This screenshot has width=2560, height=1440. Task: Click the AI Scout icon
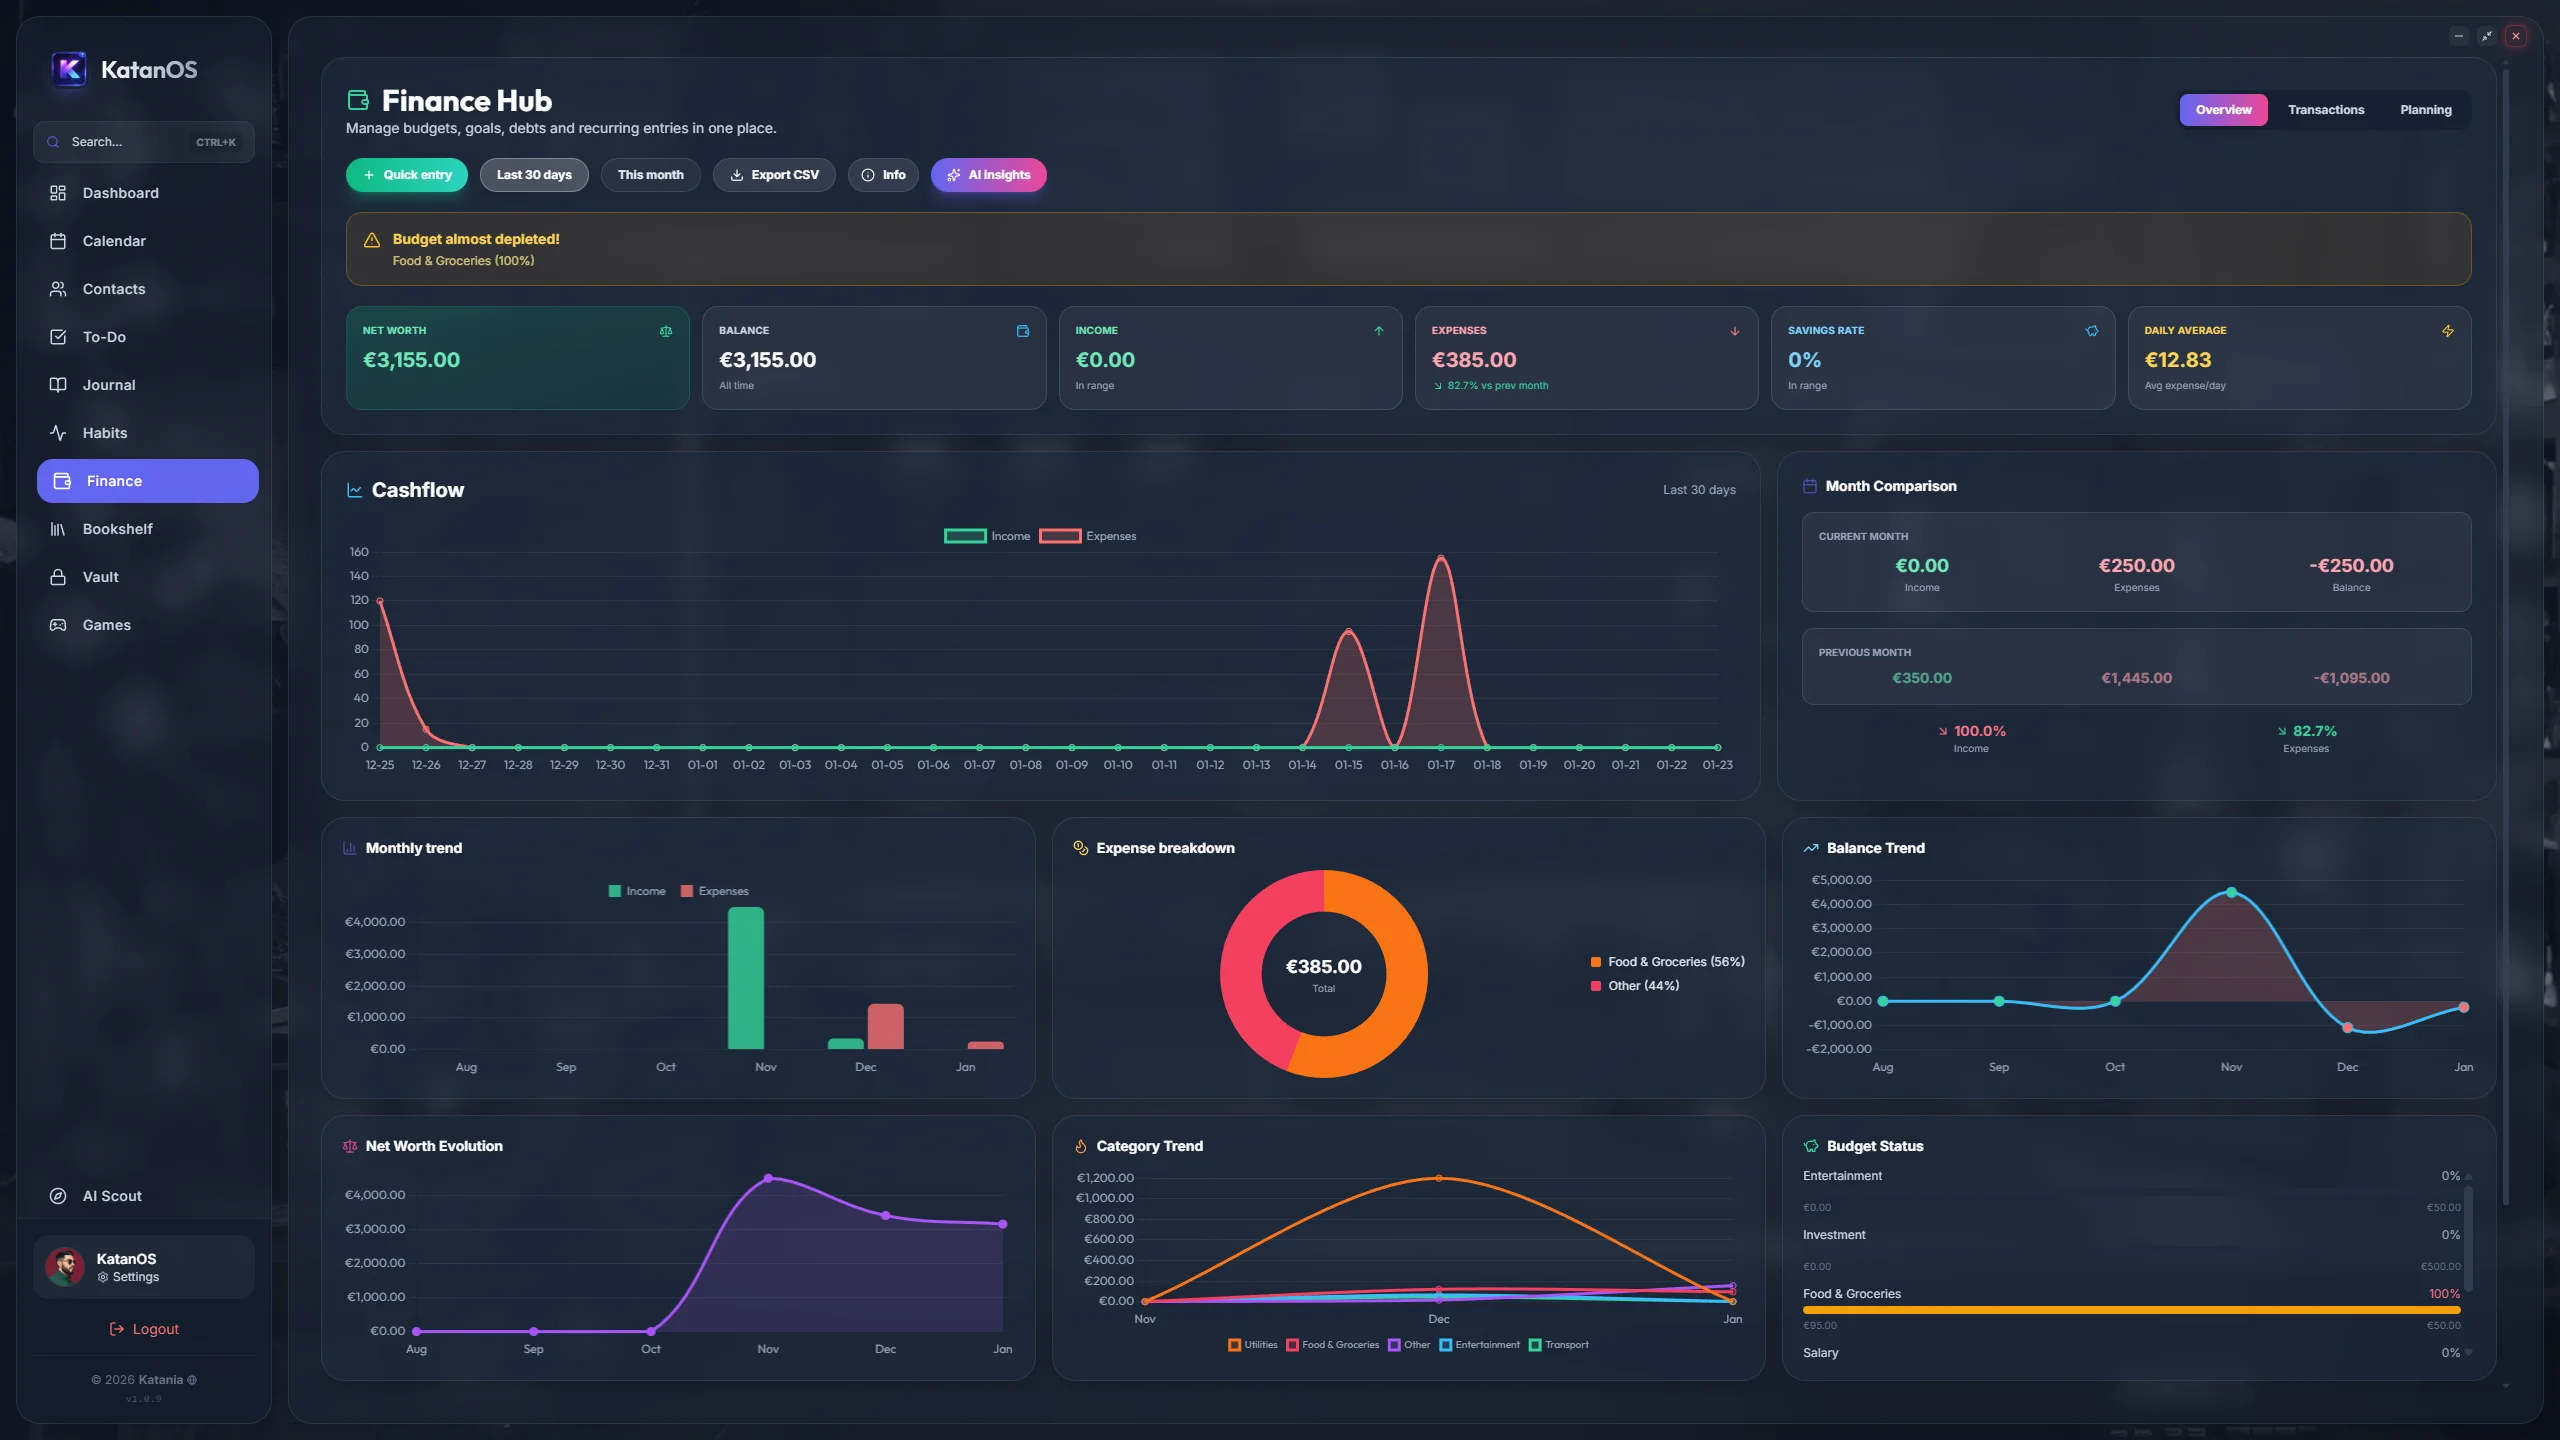[58, 1195]
